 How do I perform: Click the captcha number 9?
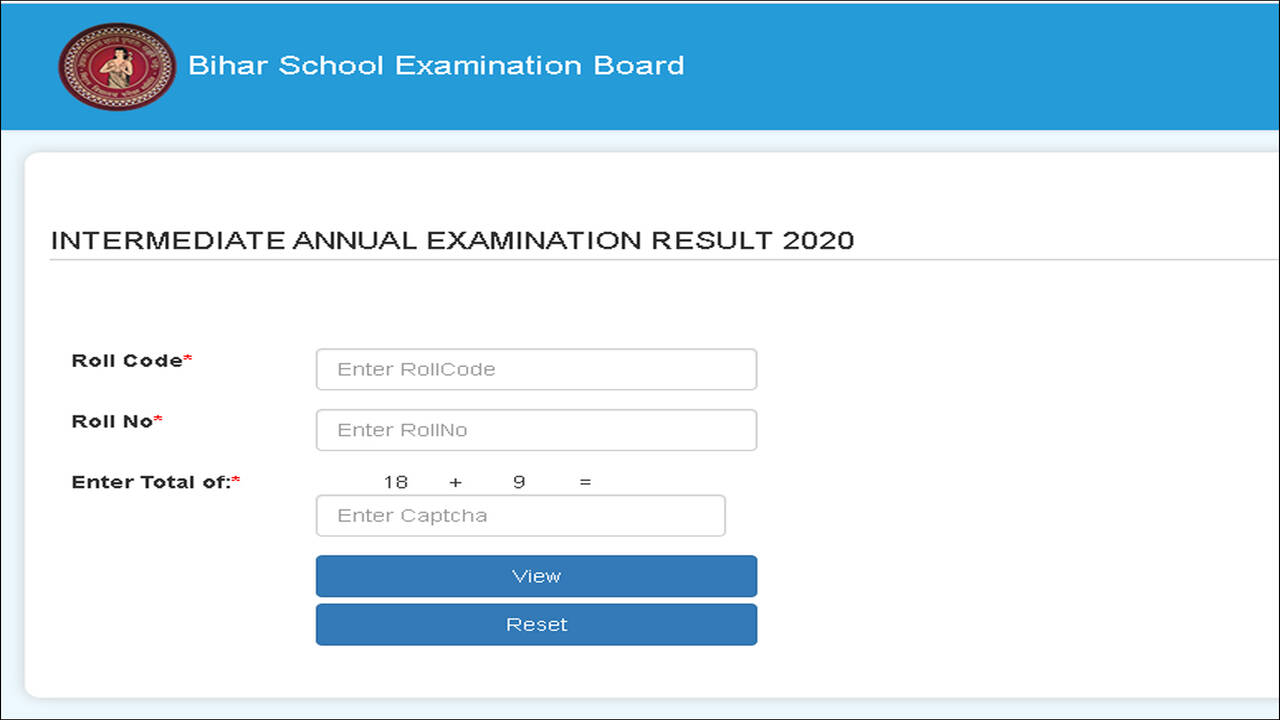click(x=519, y=482)
